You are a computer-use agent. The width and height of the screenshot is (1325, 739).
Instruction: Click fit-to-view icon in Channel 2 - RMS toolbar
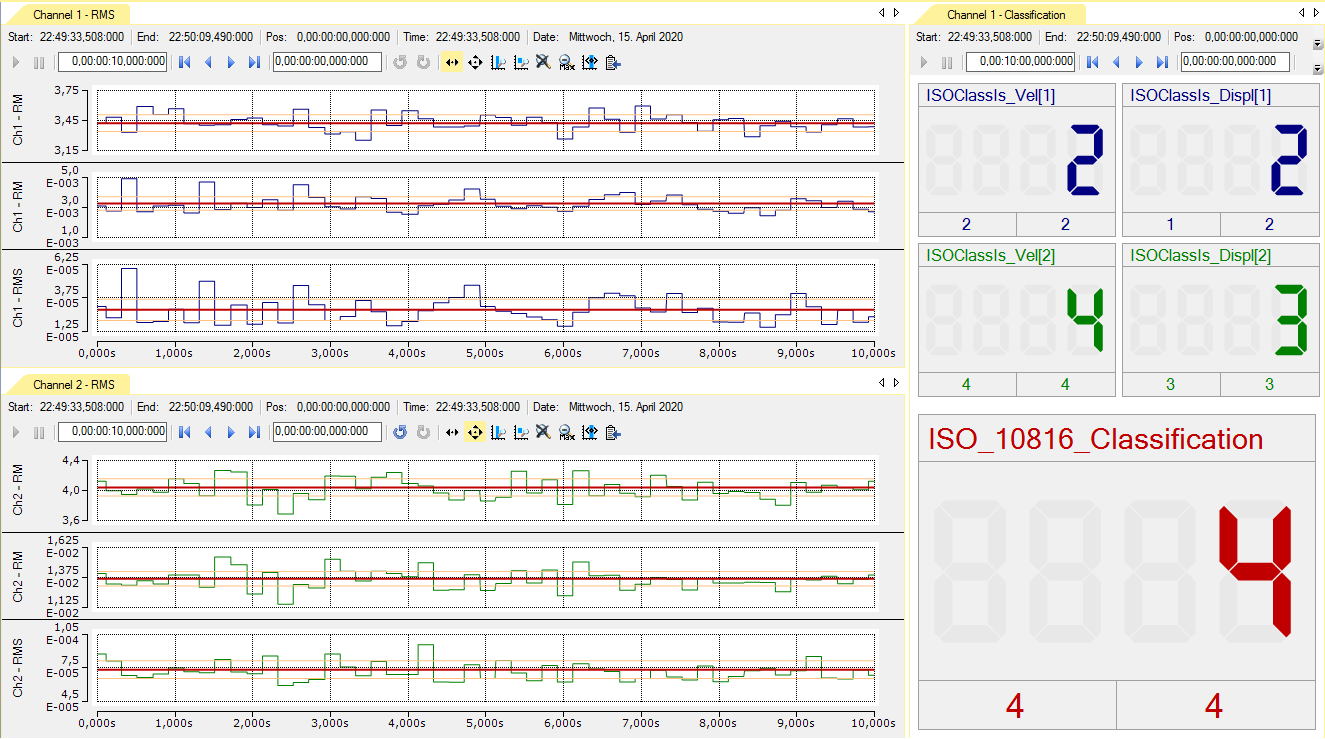[589, 432]
